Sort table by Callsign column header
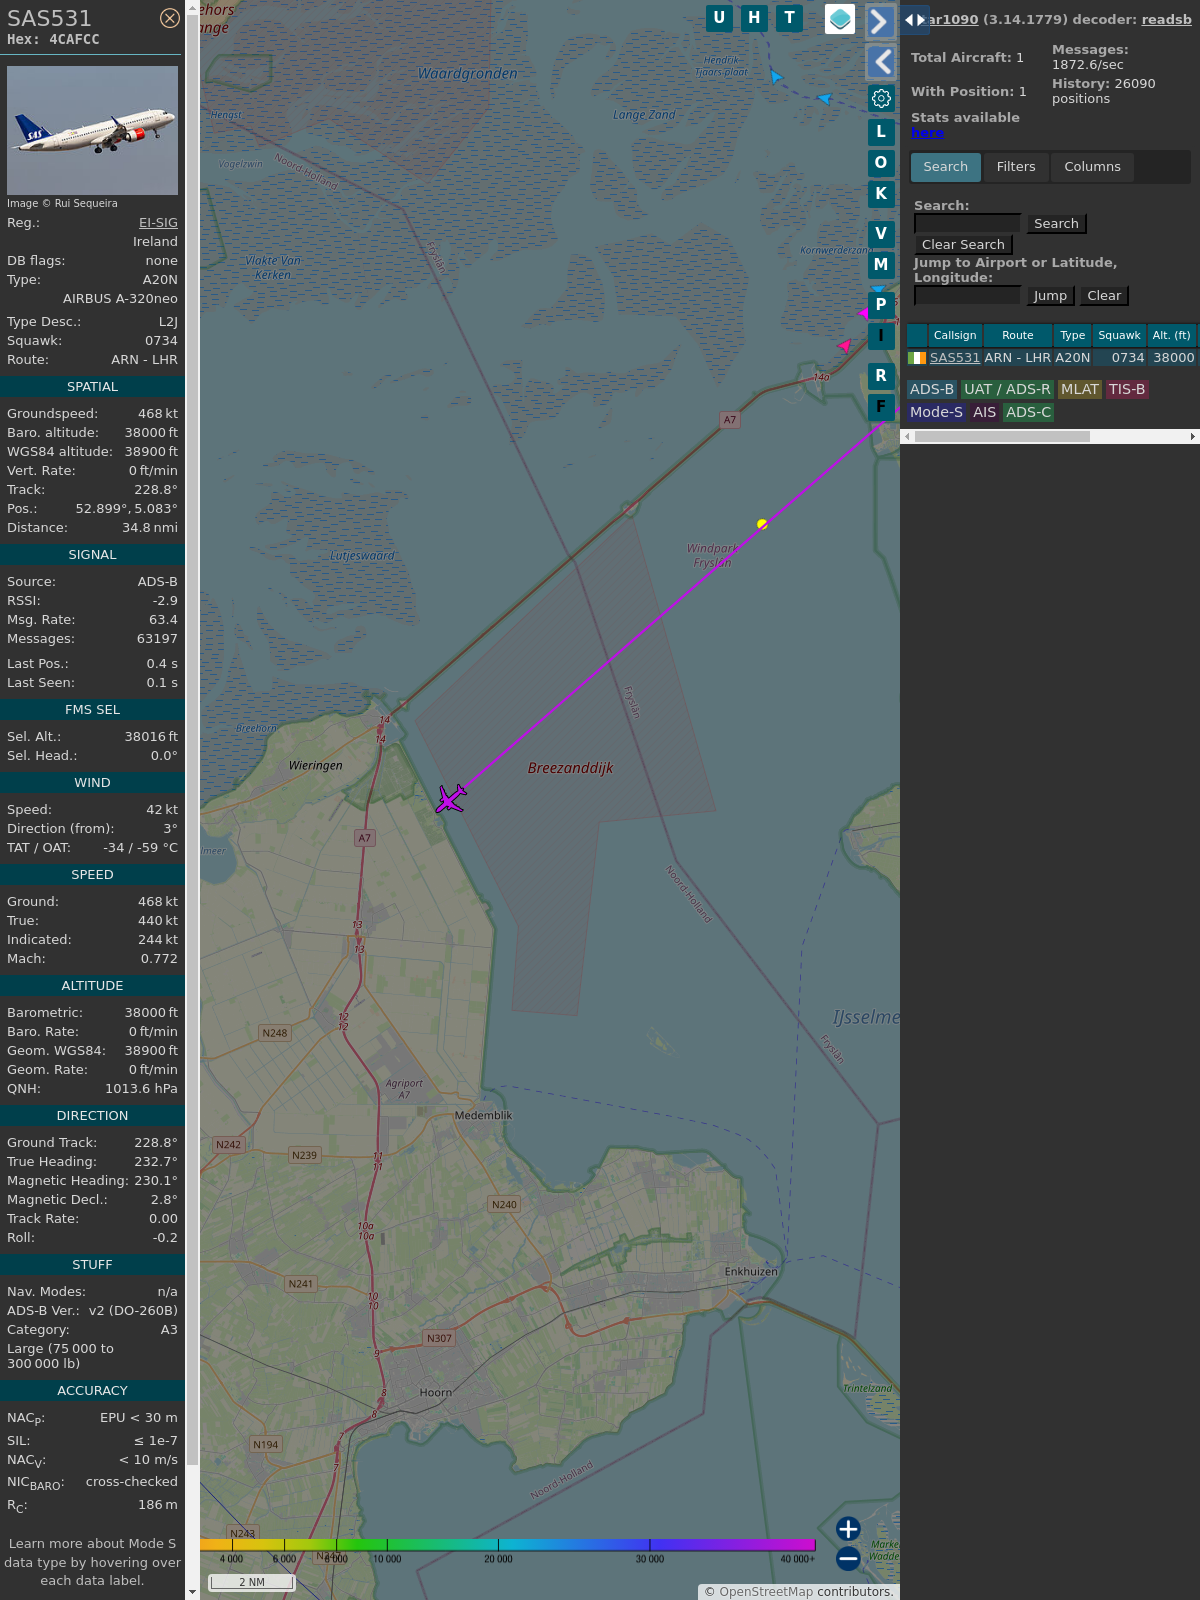 tap(955, 336)
